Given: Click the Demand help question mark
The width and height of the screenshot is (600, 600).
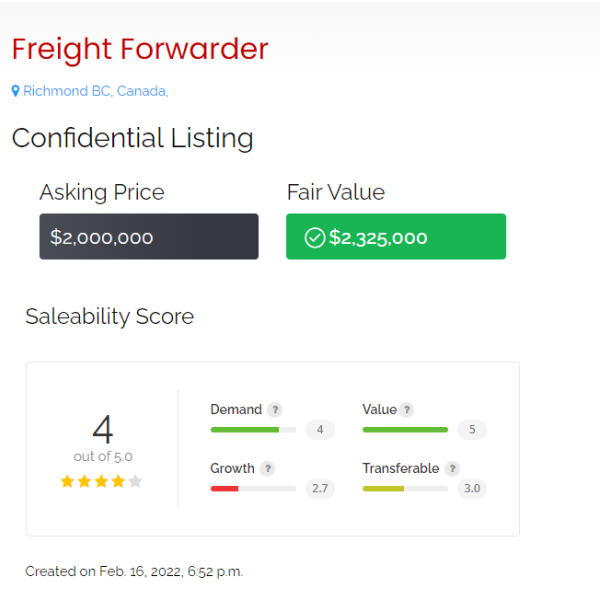Looking at the screenshot, I should coord(275,410).
